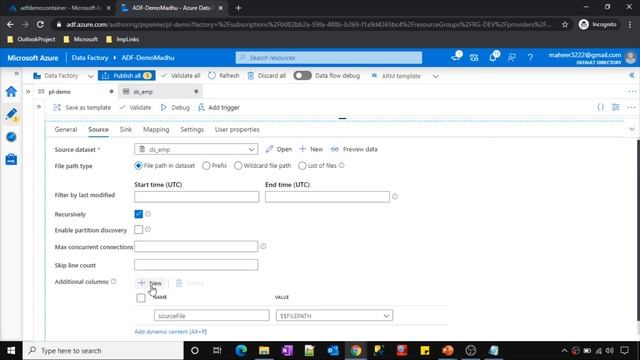The width and height of the screenshot is (640, 360).
Task: Collapse the right panel double chevron
Action: (x=632, y=75)
